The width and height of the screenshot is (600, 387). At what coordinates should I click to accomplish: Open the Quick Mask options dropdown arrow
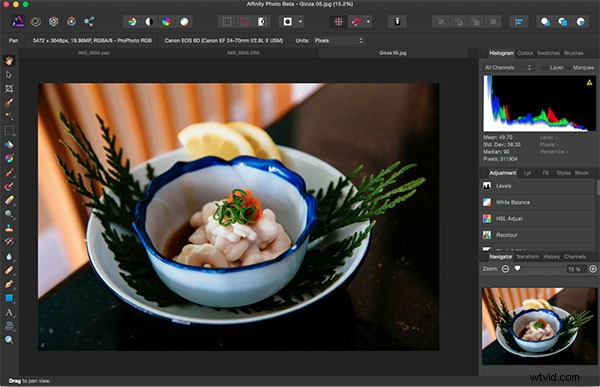pyautogui.click(x=301, y=22)
